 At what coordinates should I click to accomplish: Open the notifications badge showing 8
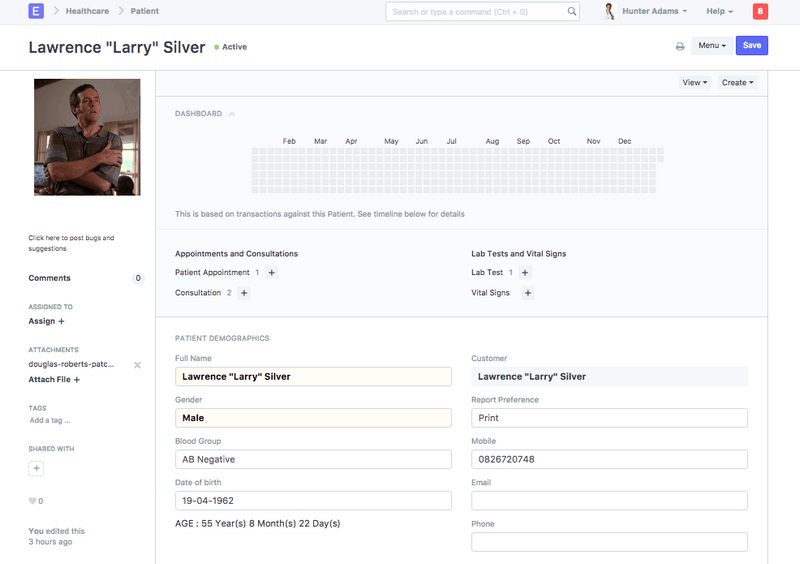click(x=760, y=11)
